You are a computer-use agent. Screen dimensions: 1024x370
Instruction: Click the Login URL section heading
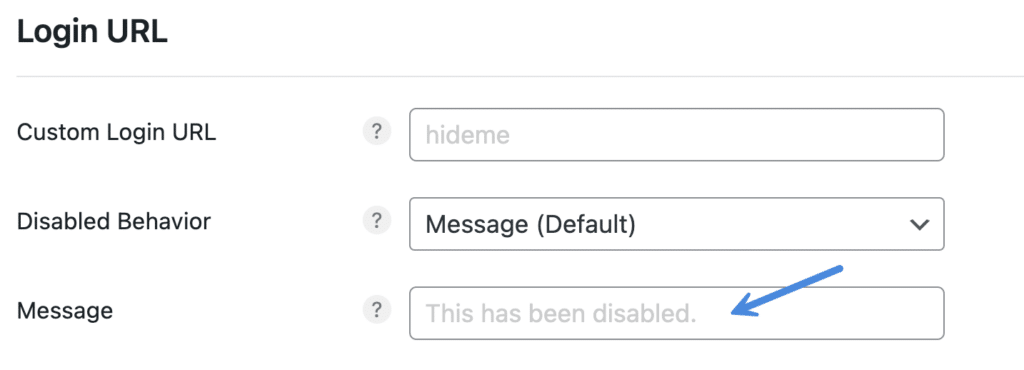92,33
